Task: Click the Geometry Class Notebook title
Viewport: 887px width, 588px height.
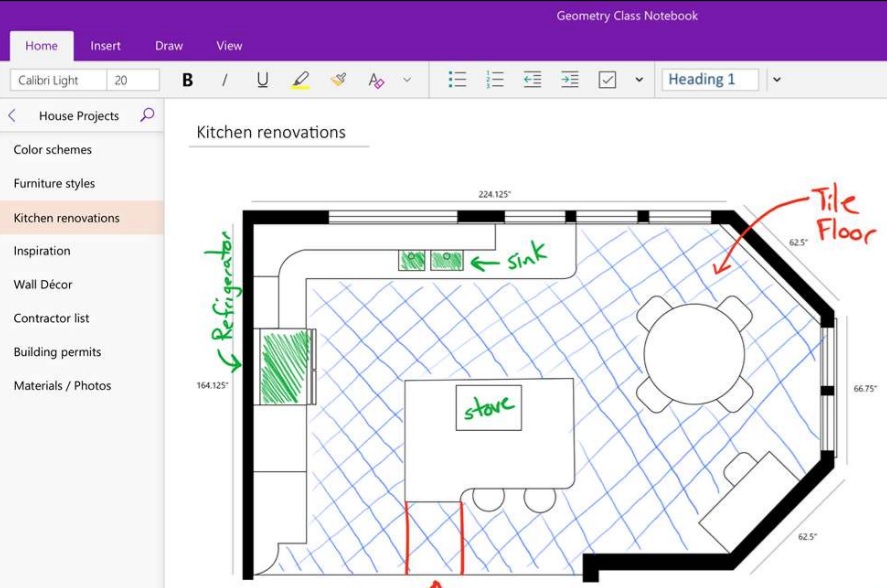Action: pyautogui.click(x=627, y=16)
